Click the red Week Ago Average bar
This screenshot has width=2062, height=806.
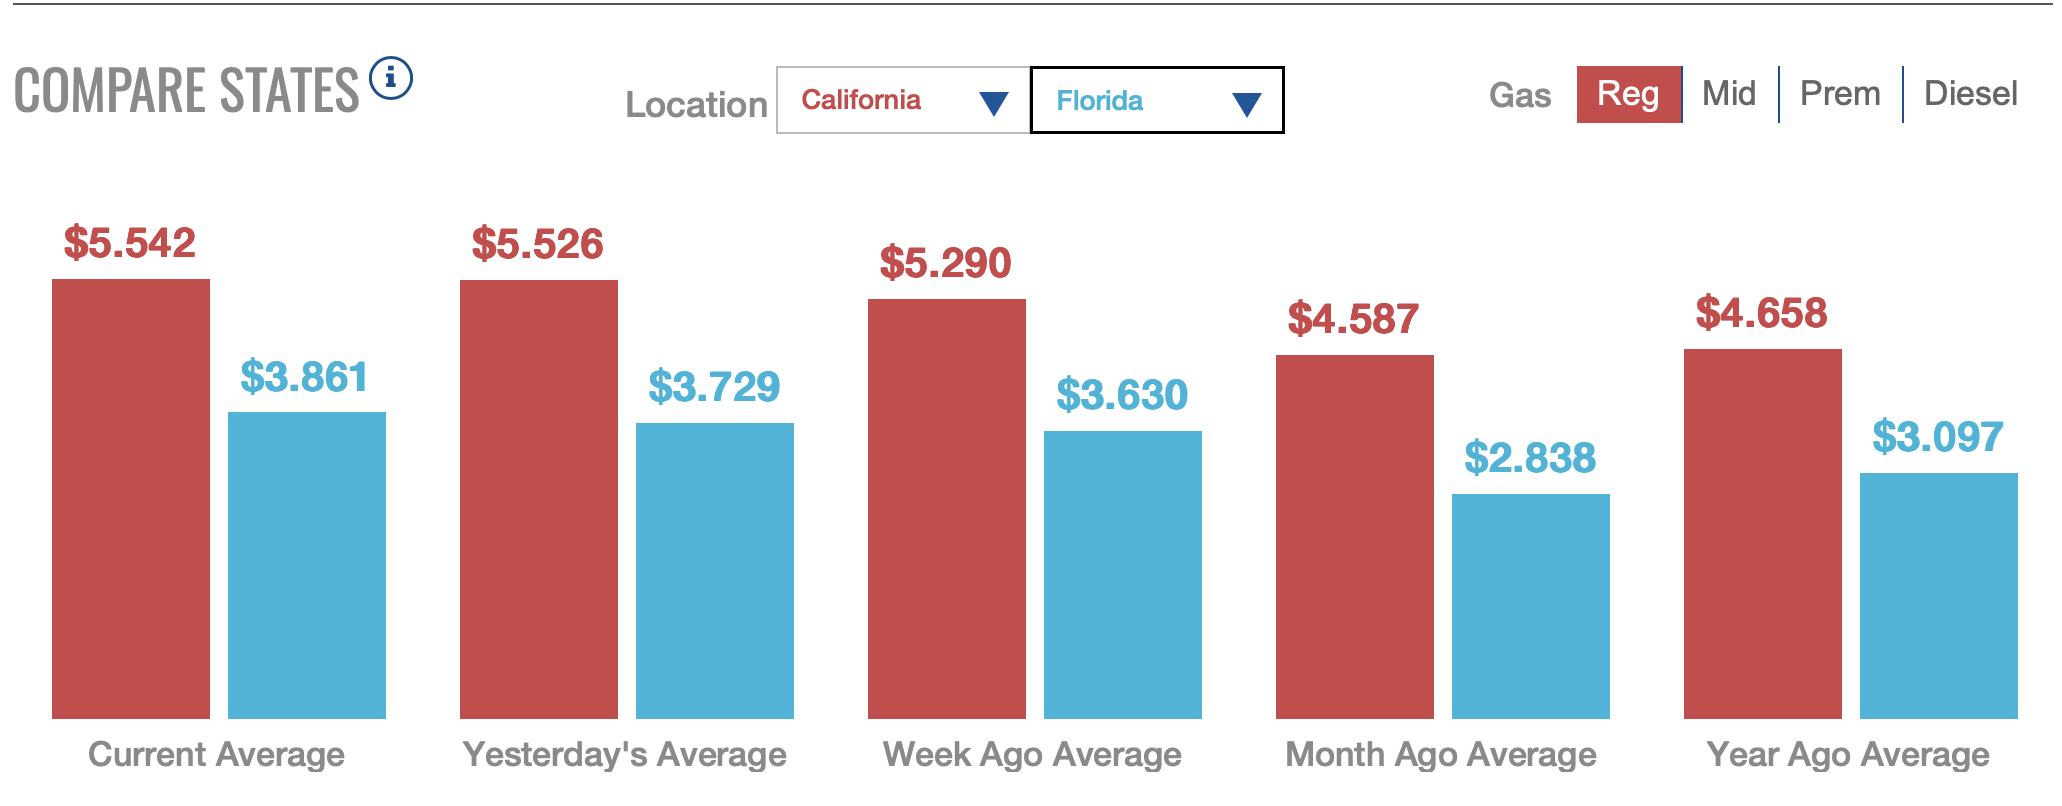click(947, 508)
